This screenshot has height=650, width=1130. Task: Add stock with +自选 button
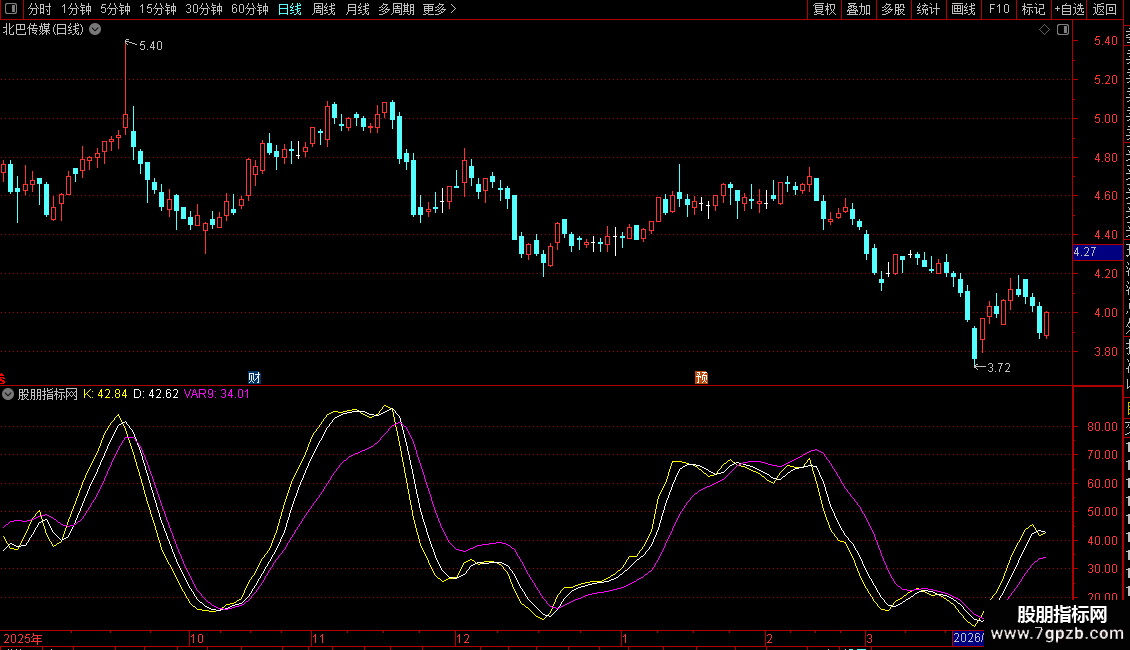pos(1068,9)
